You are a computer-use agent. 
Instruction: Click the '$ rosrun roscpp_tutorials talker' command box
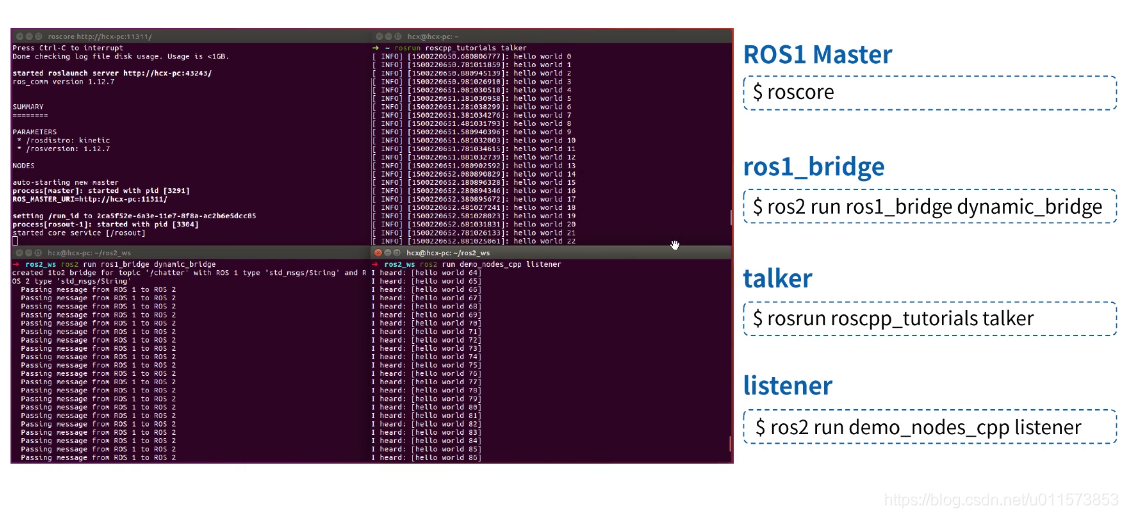point(929,319)
